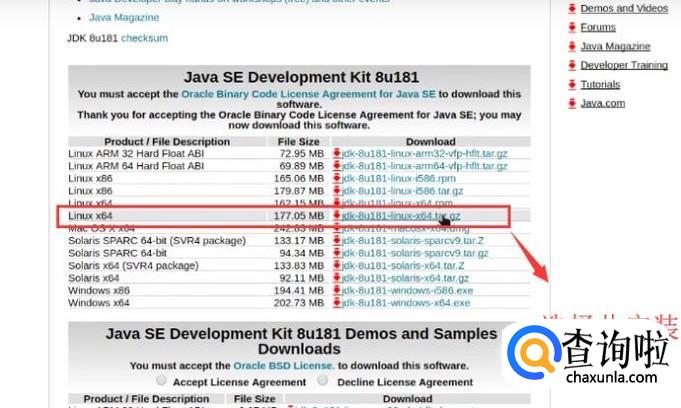This screenshot has height=408, width=681.
Task: Visit the Java.com sidebar link
Action: click(x=603, y=103)
